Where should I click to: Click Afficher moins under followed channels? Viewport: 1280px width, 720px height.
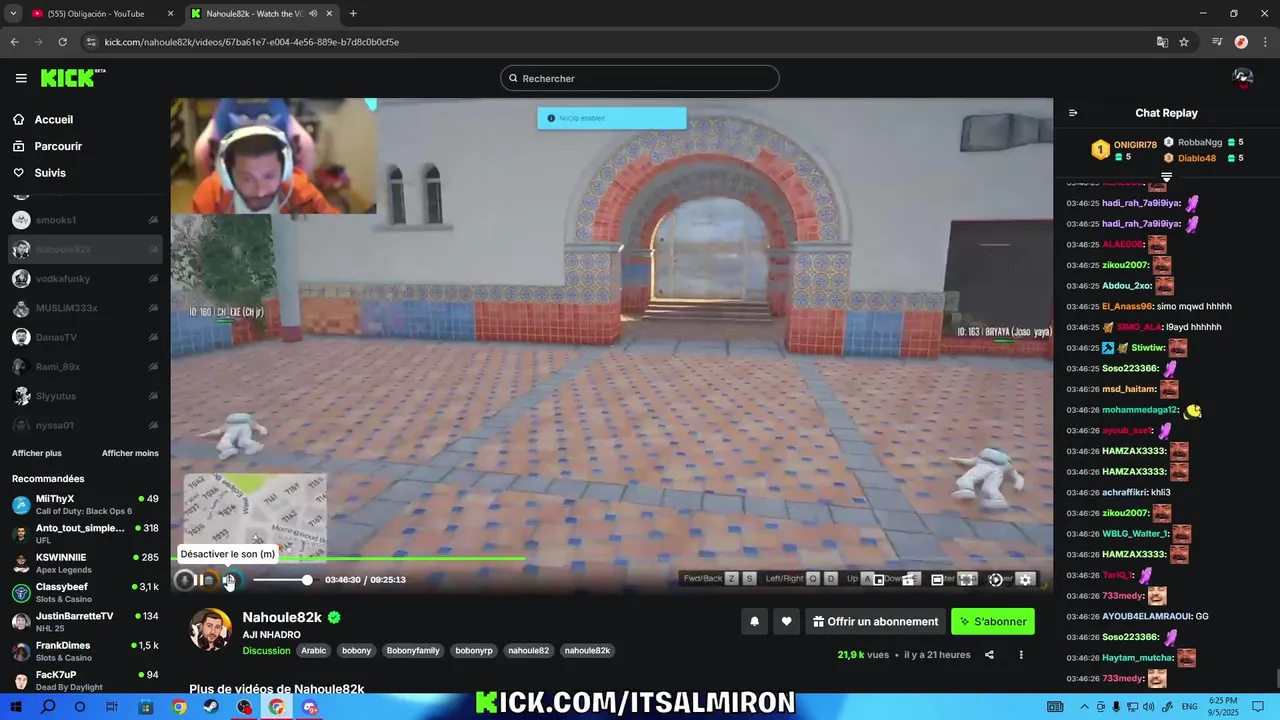click(x=130, y=453)
